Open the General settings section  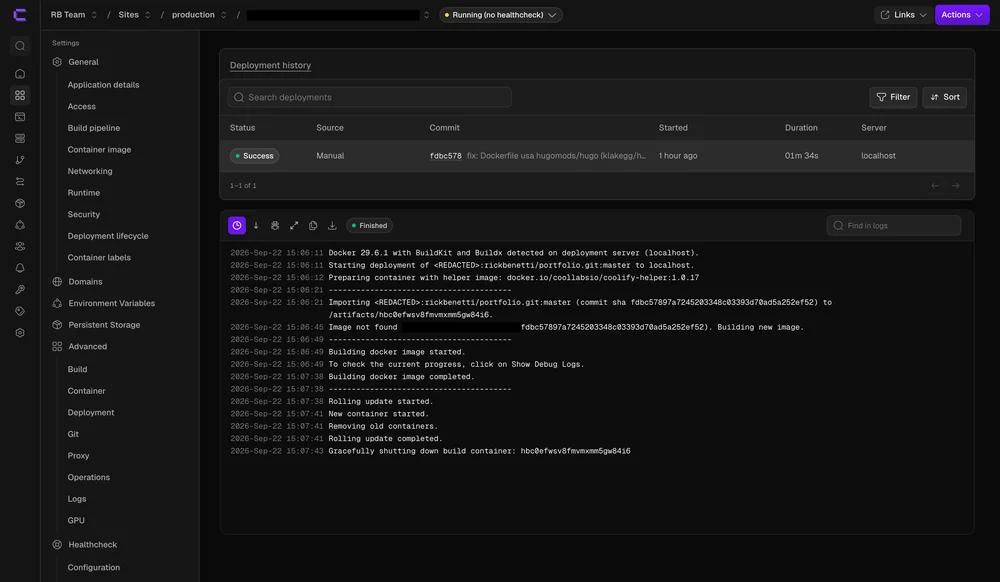(84, 62)
